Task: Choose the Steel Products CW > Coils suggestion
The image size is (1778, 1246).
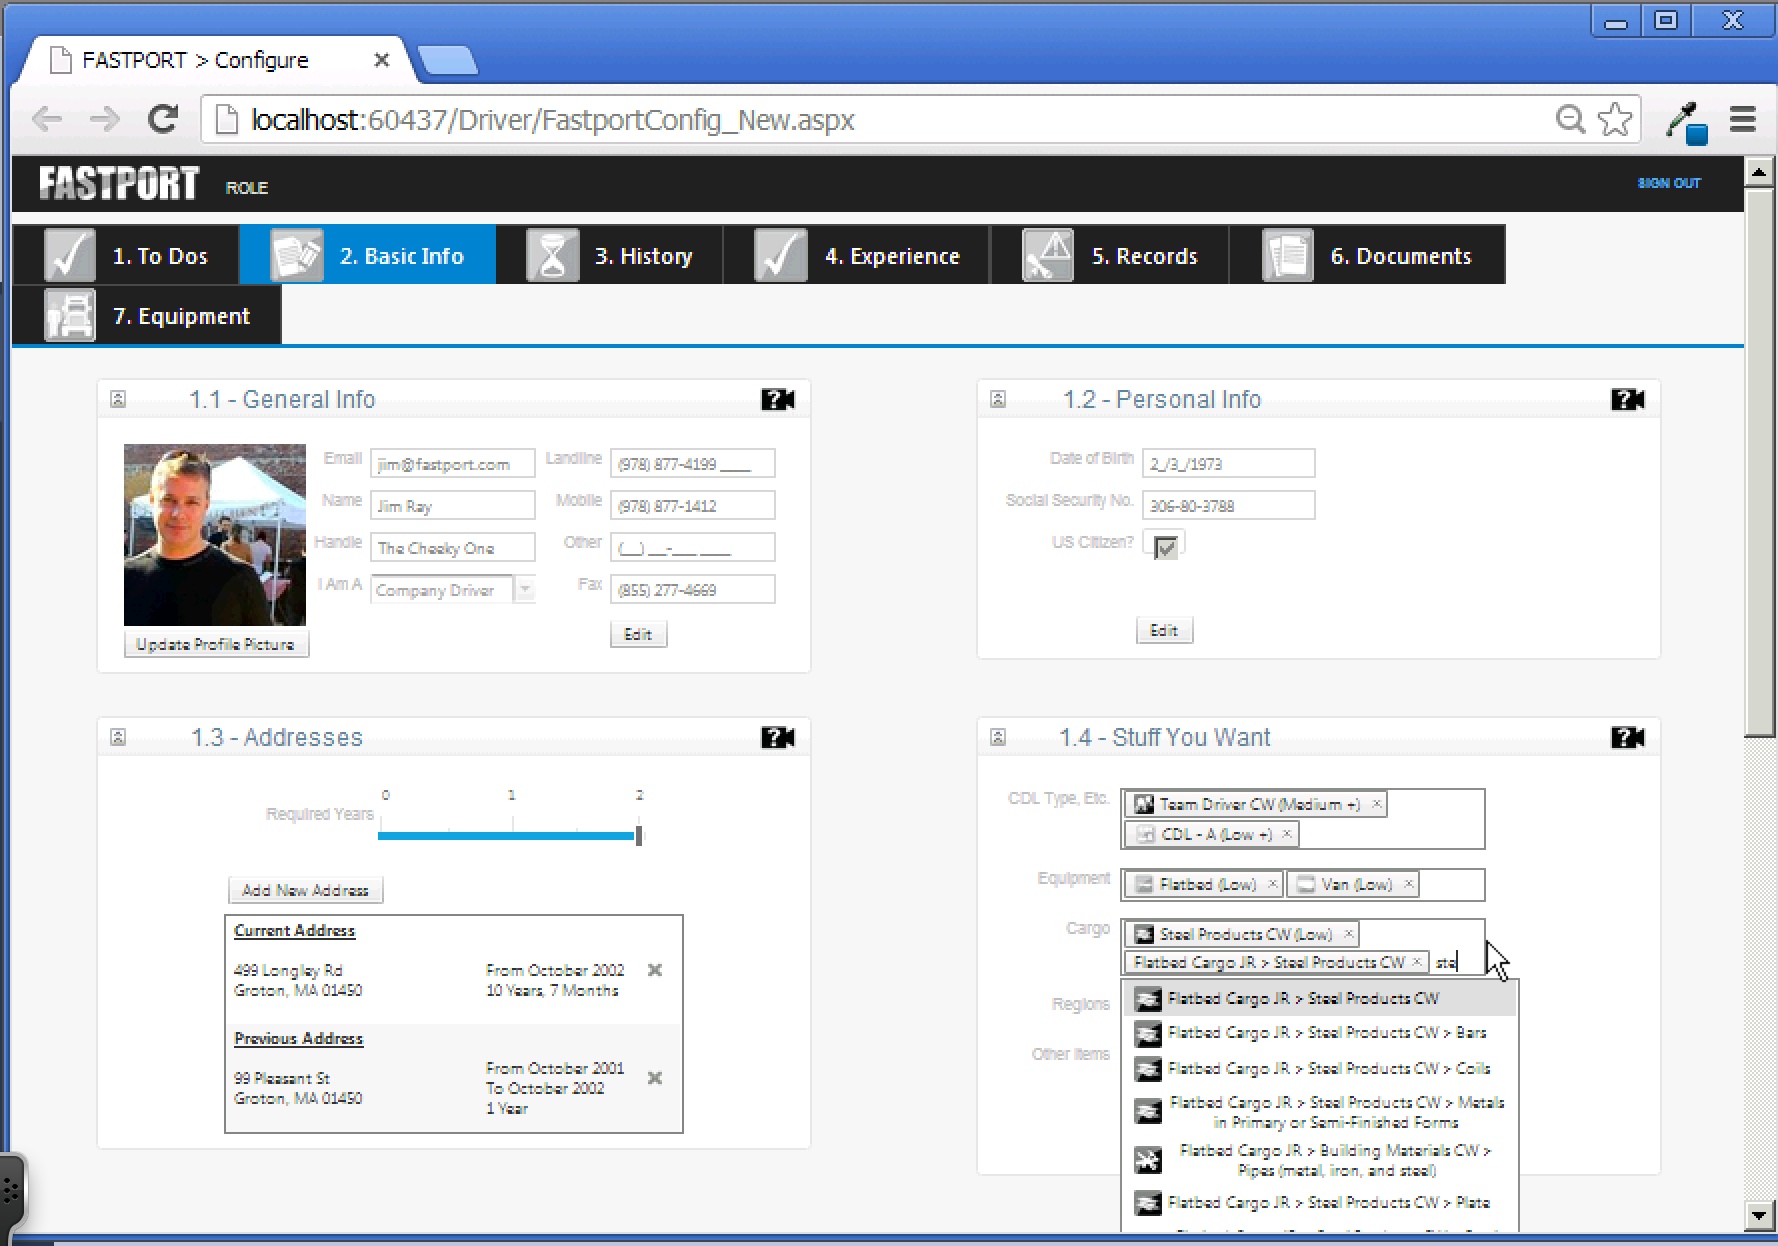Action: (1320, 1068)
